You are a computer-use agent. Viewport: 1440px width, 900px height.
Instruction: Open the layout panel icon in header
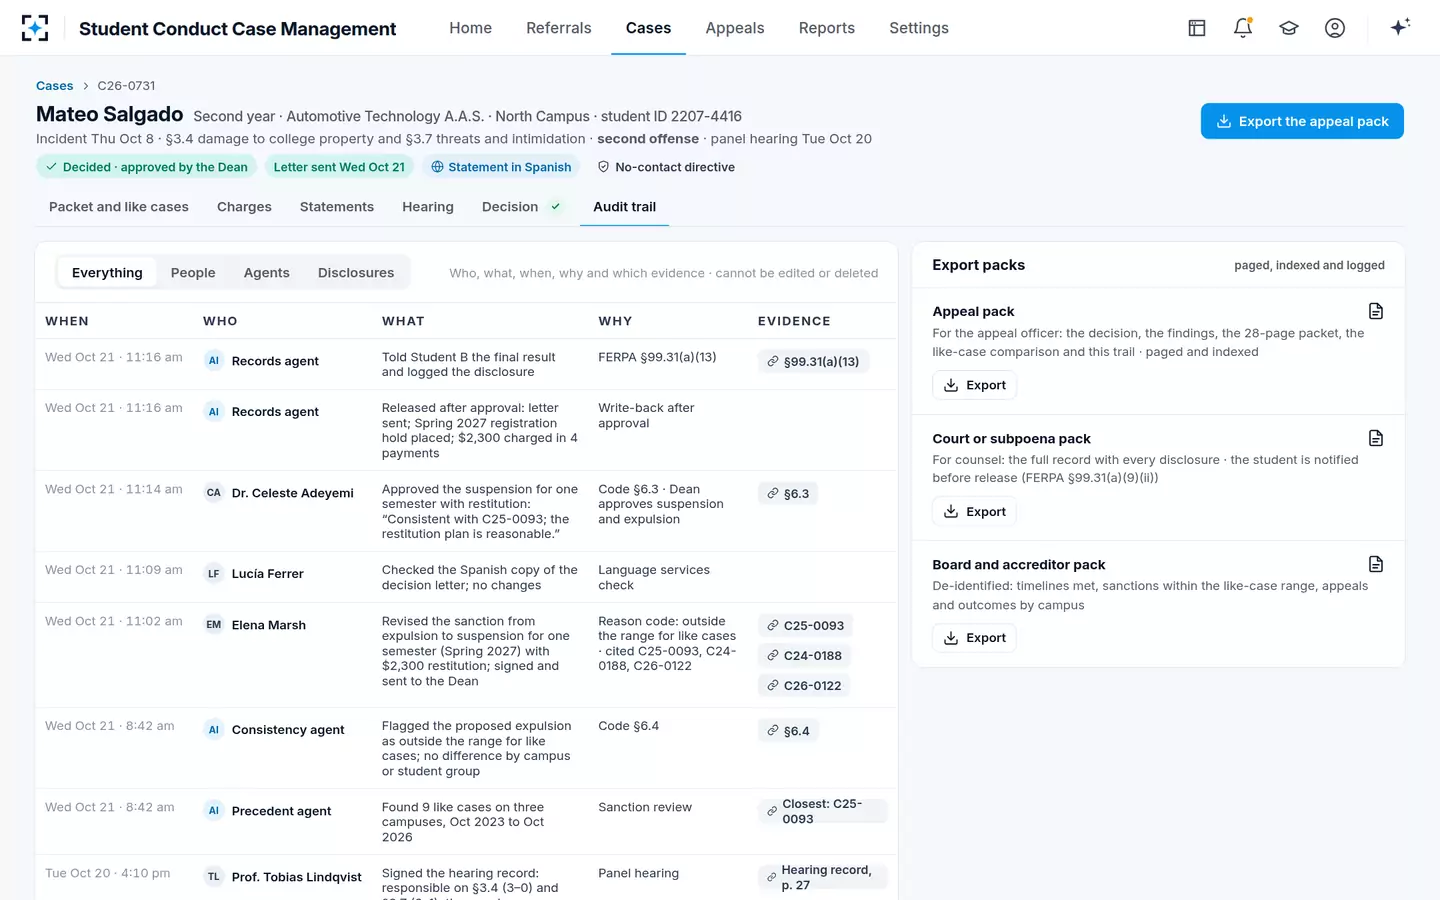point(1197,28)
